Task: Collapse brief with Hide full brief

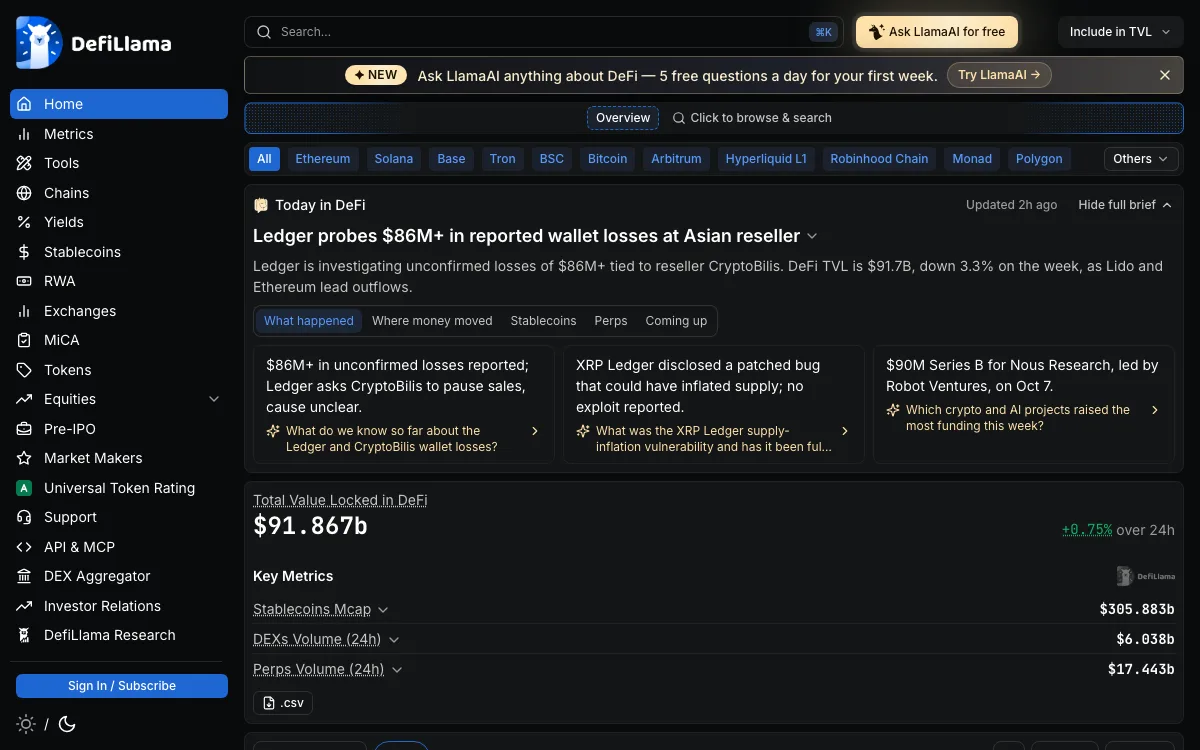Action: point(1125,205)
